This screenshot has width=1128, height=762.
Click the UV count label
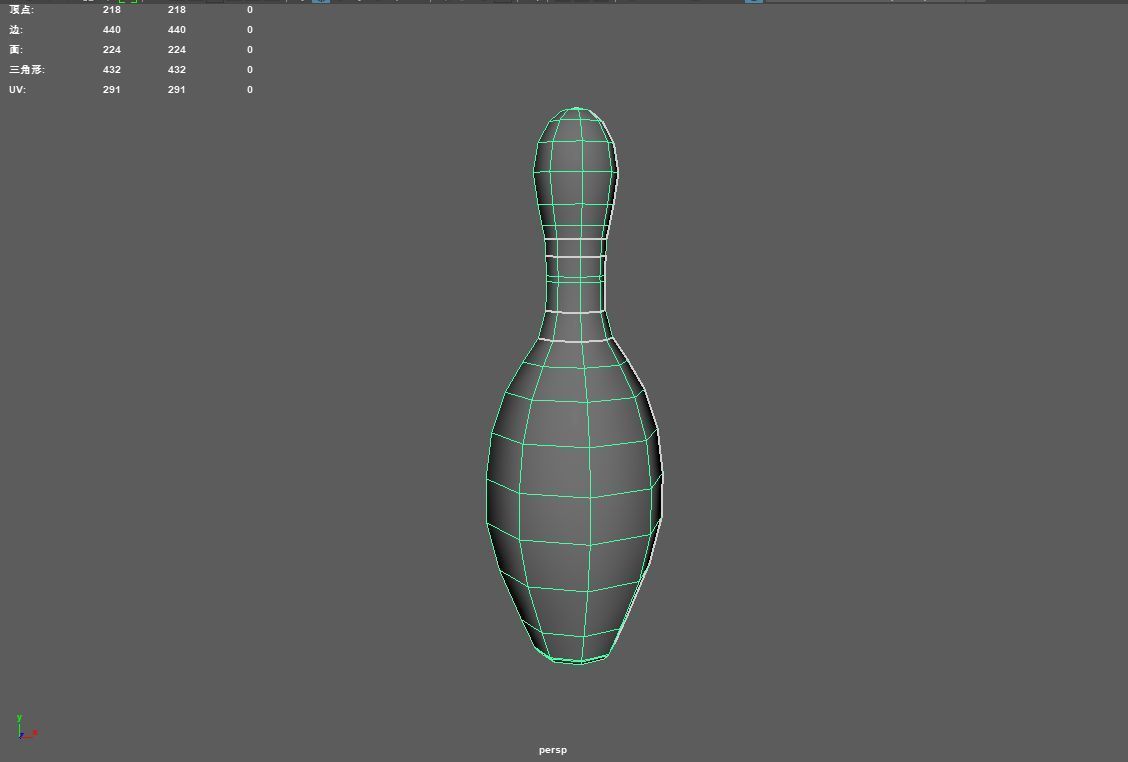pos(17,90)
